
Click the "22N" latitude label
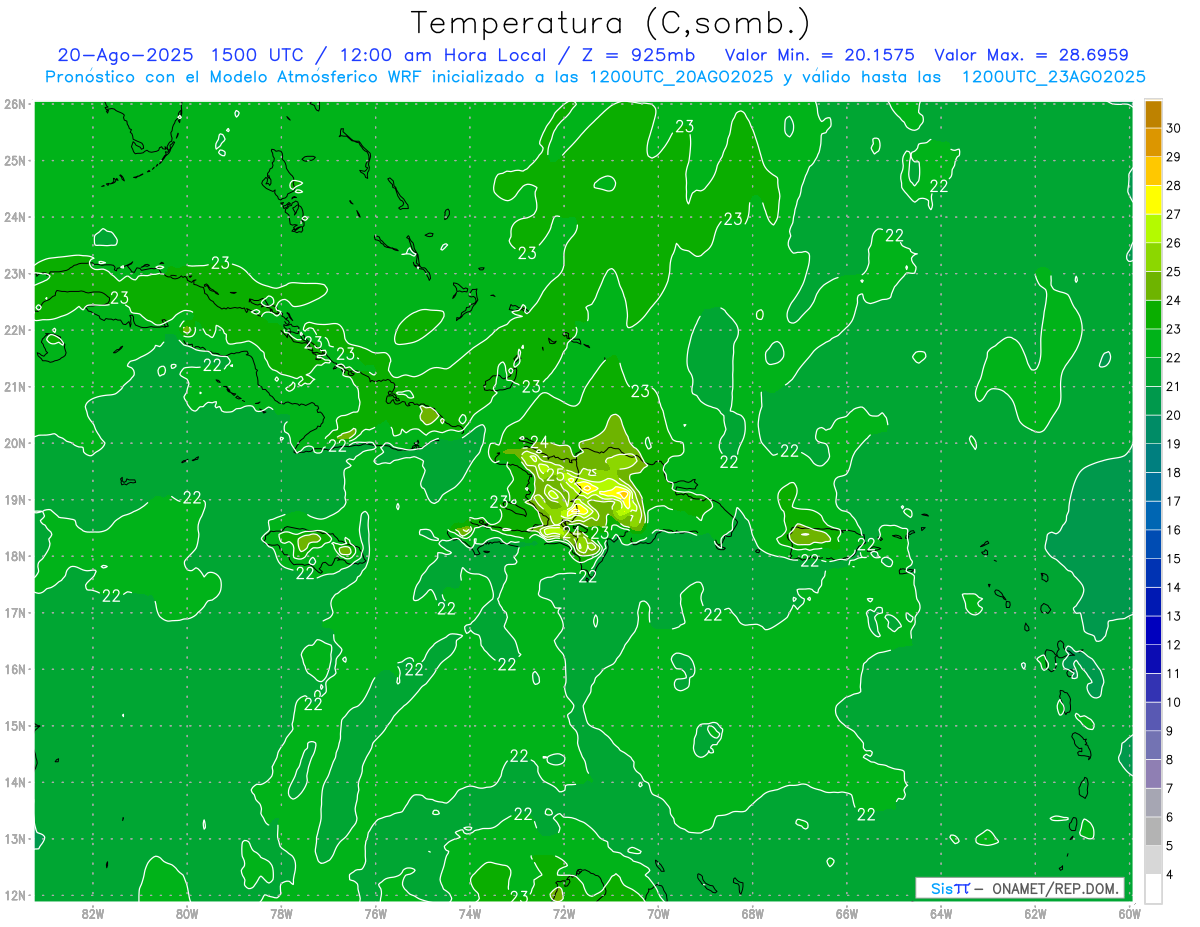tap(14, 330)
